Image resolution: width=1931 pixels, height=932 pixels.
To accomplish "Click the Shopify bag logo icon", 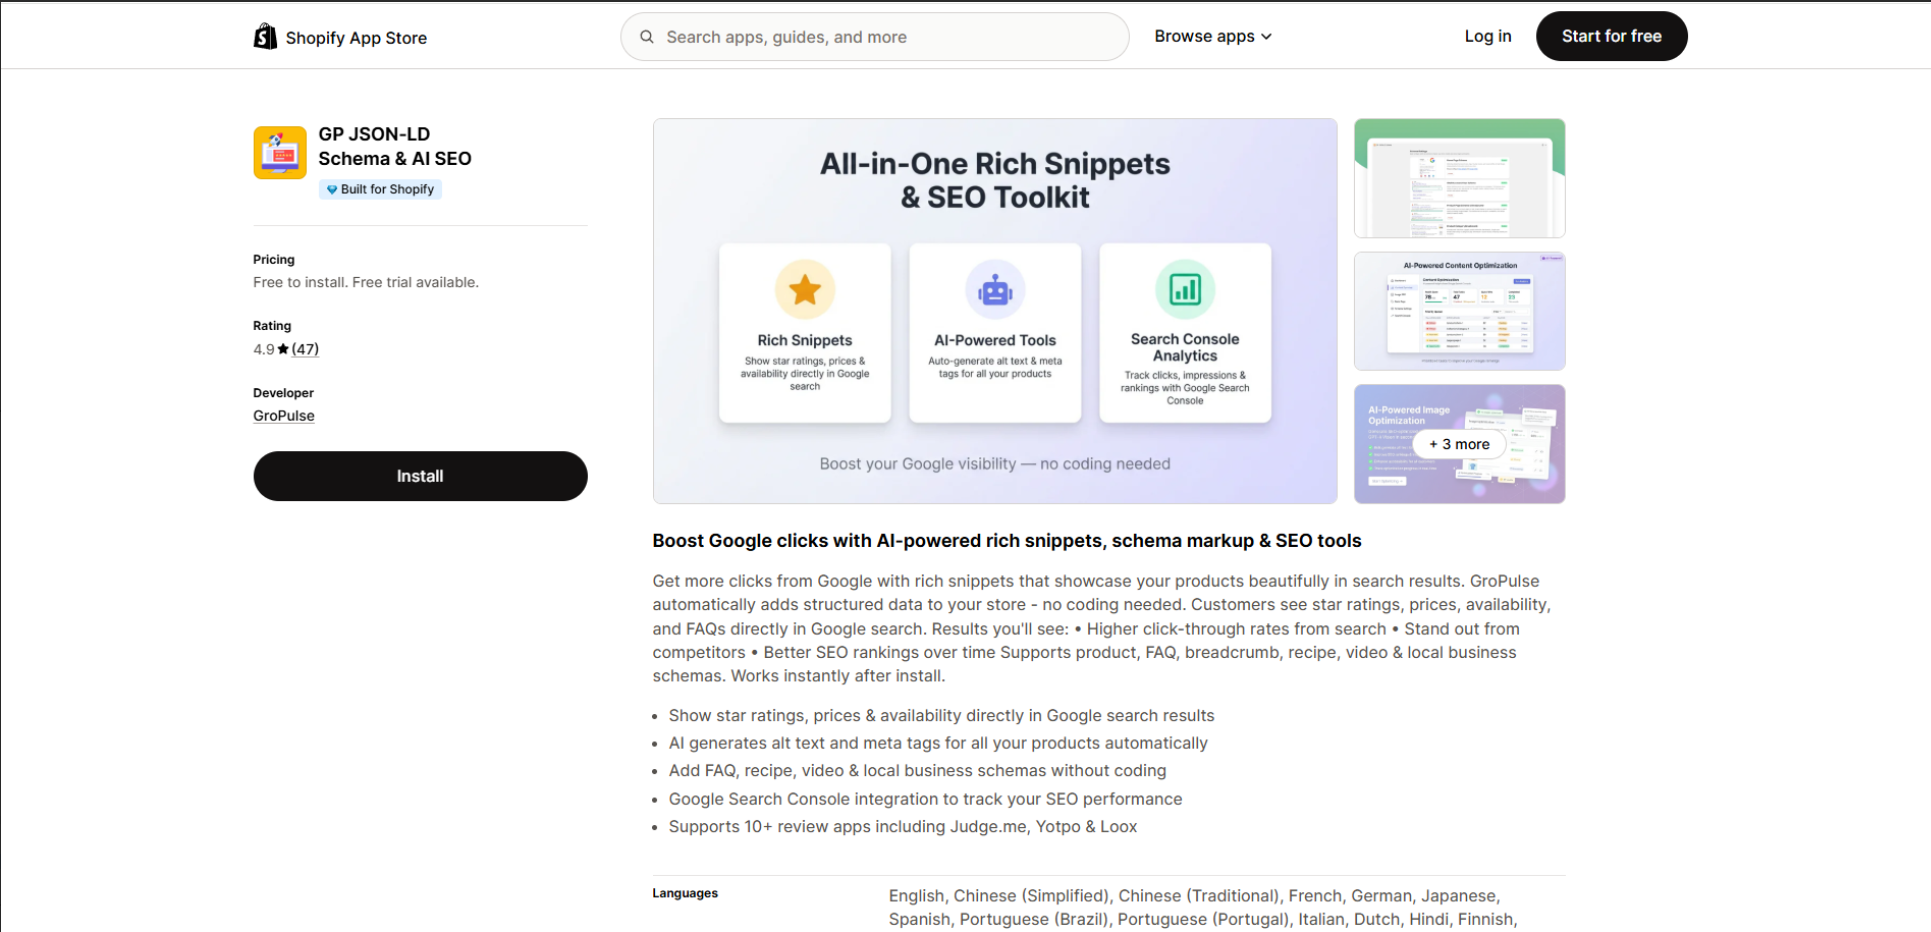I will (265, 37).
